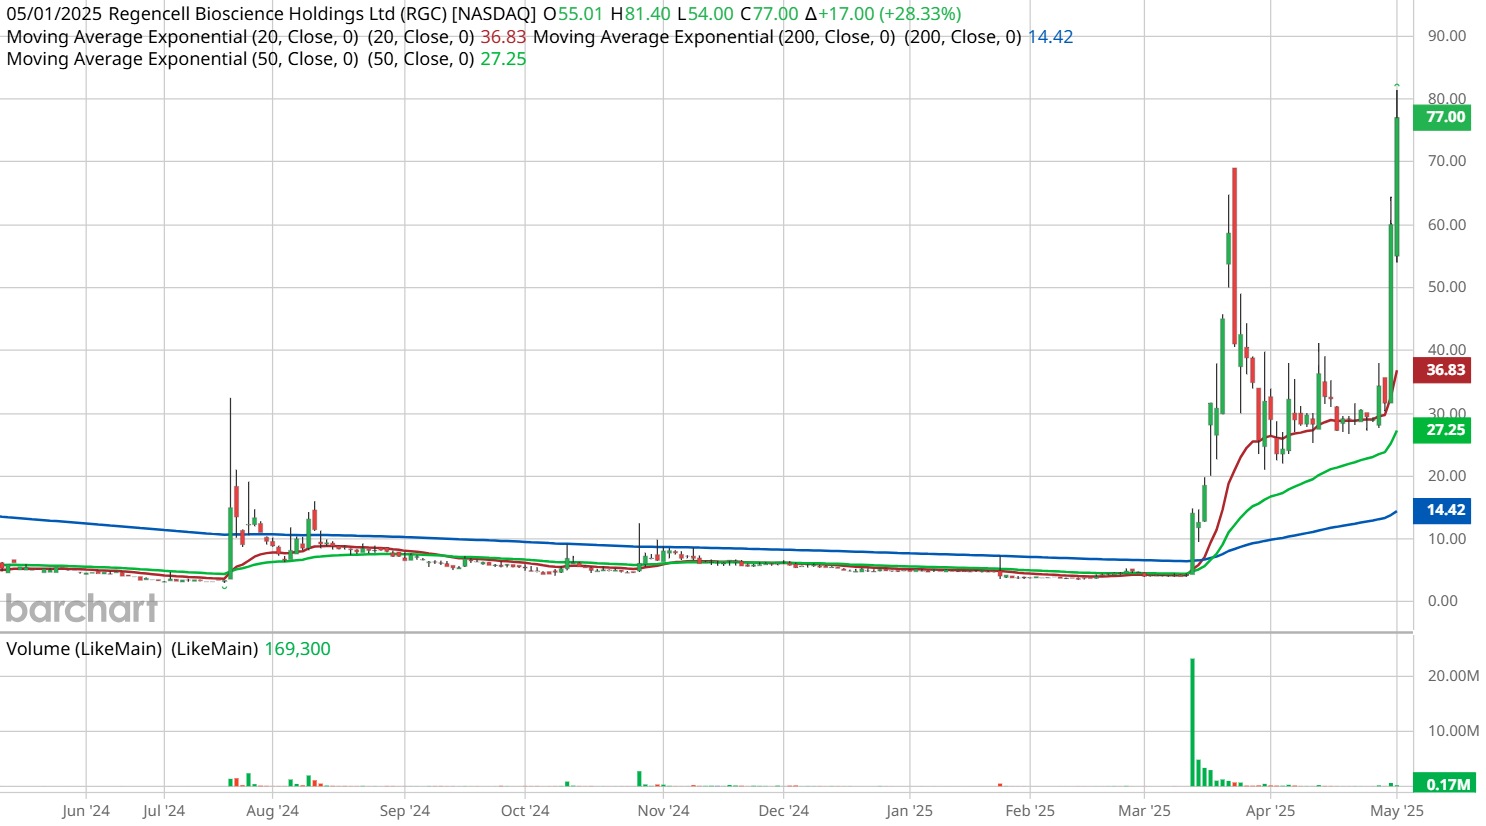1486x826 pixels.
Task: Click the Dec '24 date label
Action: (x=784, y=811)
